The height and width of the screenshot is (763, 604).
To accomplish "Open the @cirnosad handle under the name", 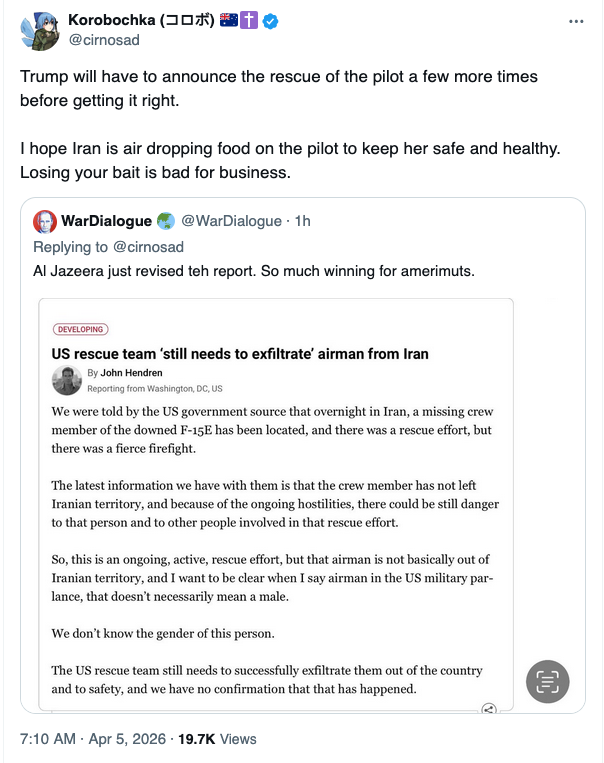I will (105, 40).
